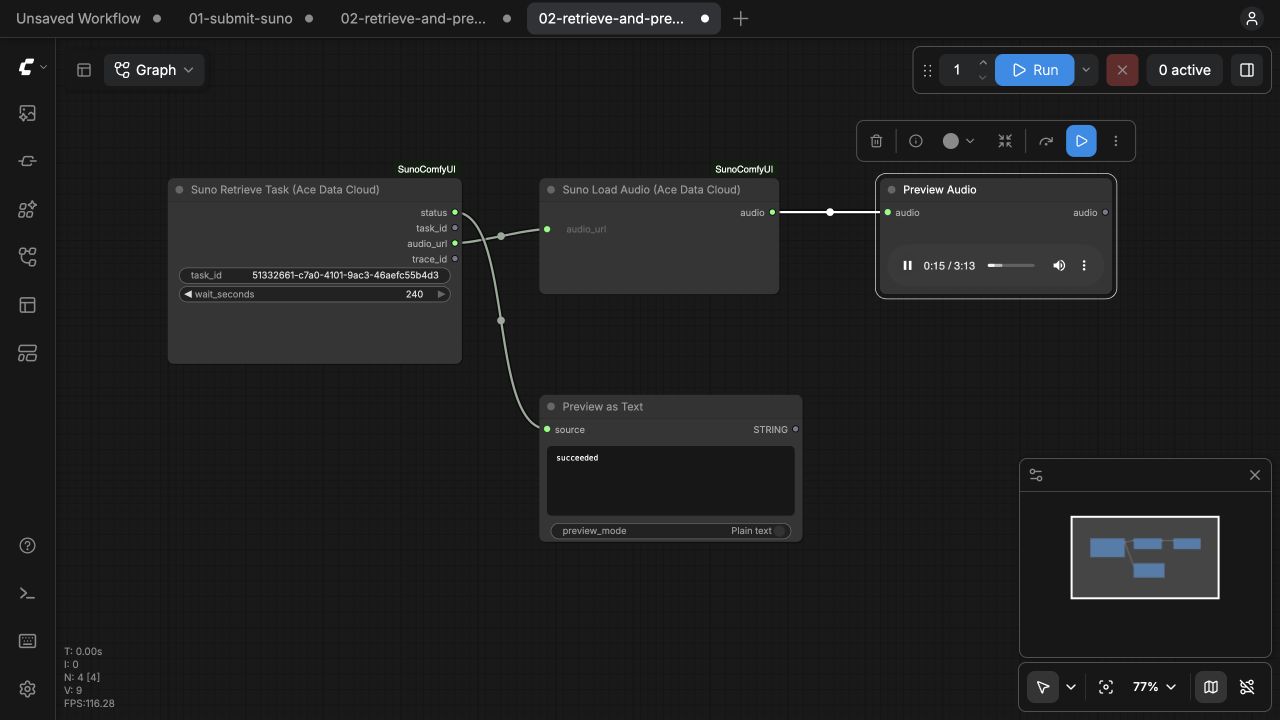1280x720 pixels.
Task: Switch to the 01-submit-suno tab
Action: click(x=250, y=18)
